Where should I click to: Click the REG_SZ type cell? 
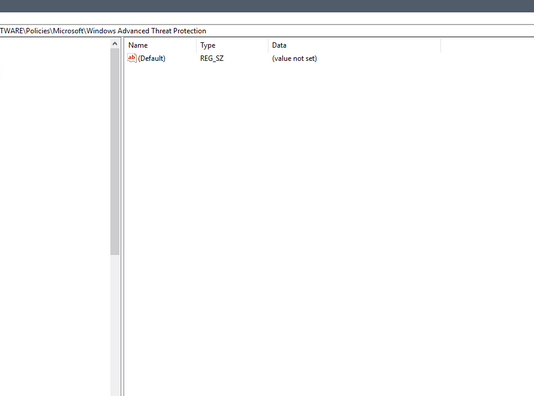pyautogui.click(x=212, y=58)
